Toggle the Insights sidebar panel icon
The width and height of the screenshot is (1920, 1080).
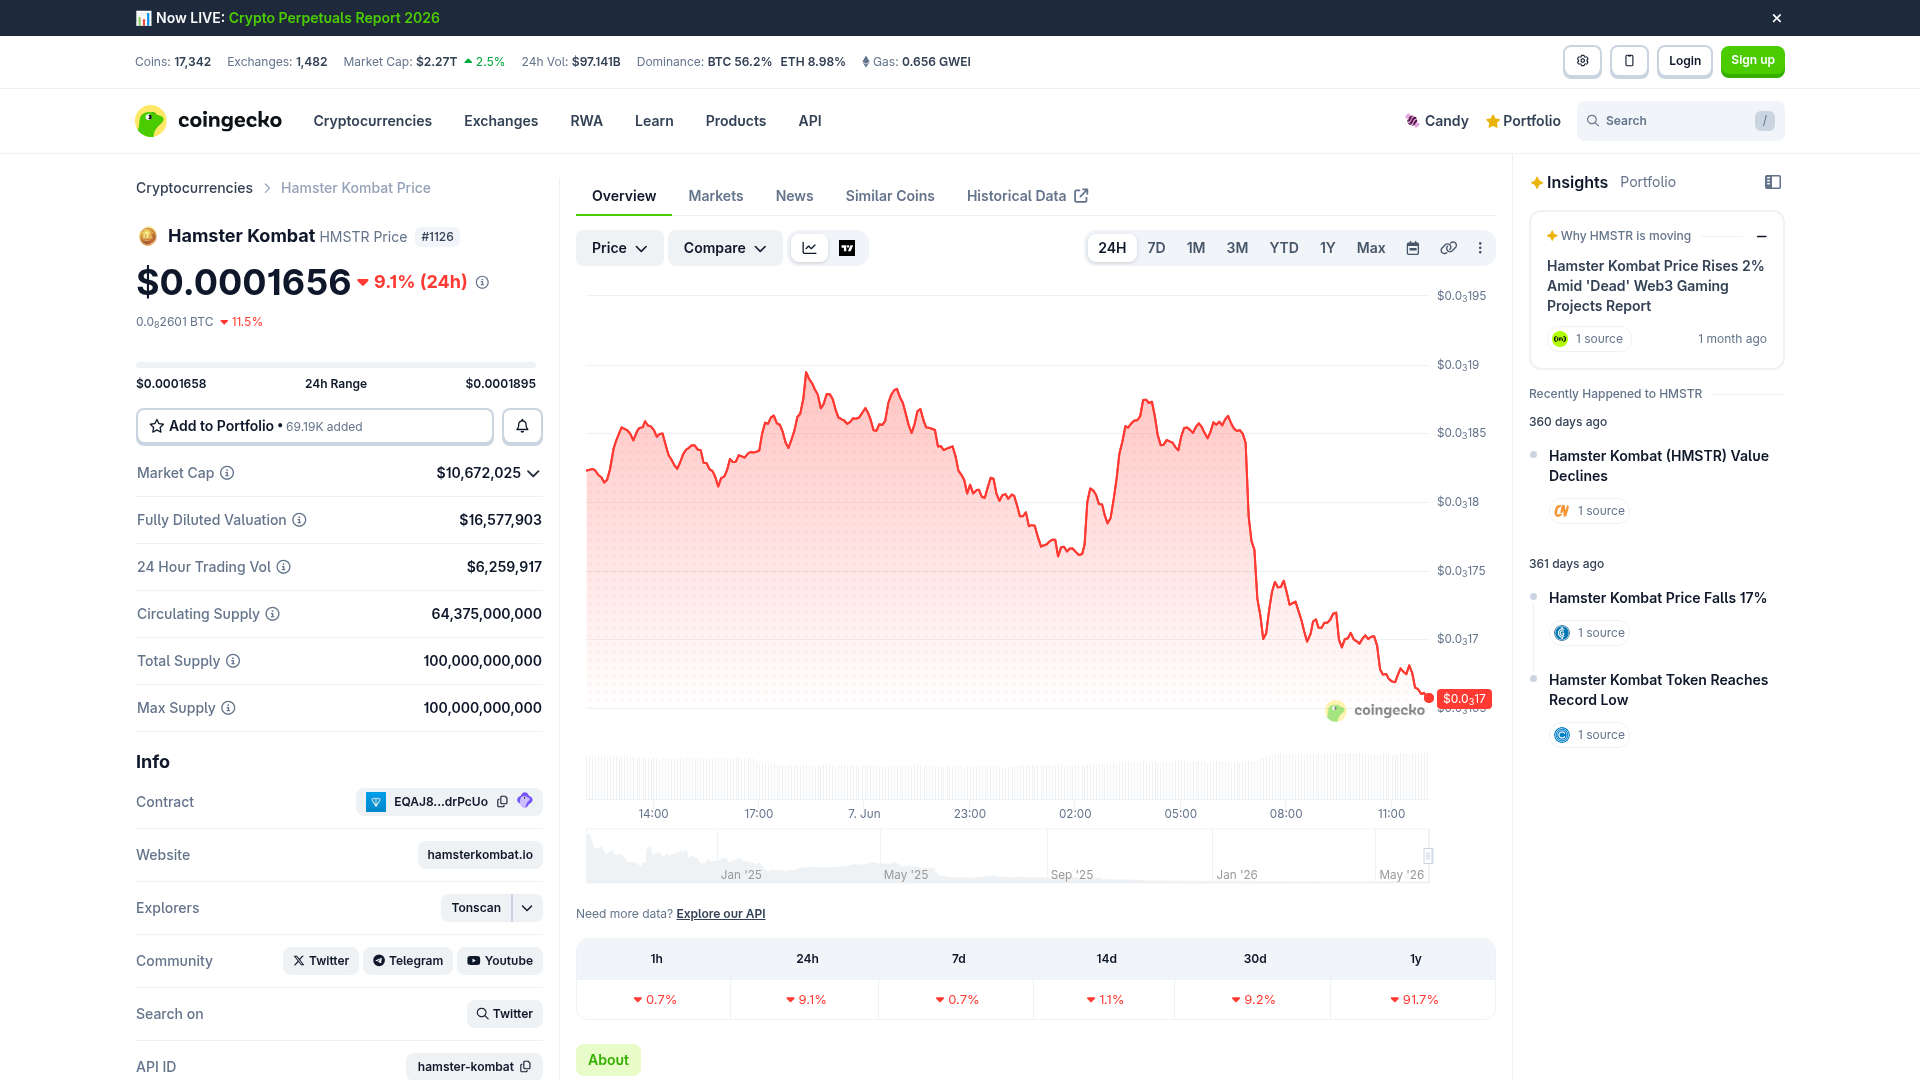(x=1773, y=182)
